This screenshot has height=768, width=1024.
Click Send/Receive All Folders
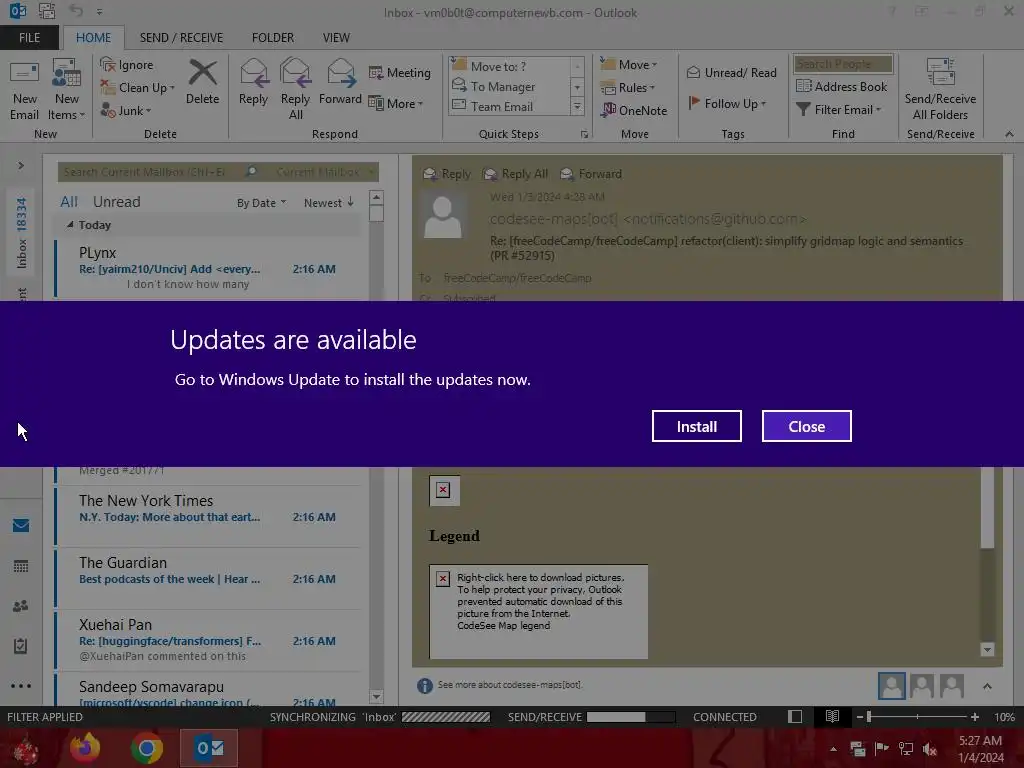pyautogui.click(x=940, y=90)
